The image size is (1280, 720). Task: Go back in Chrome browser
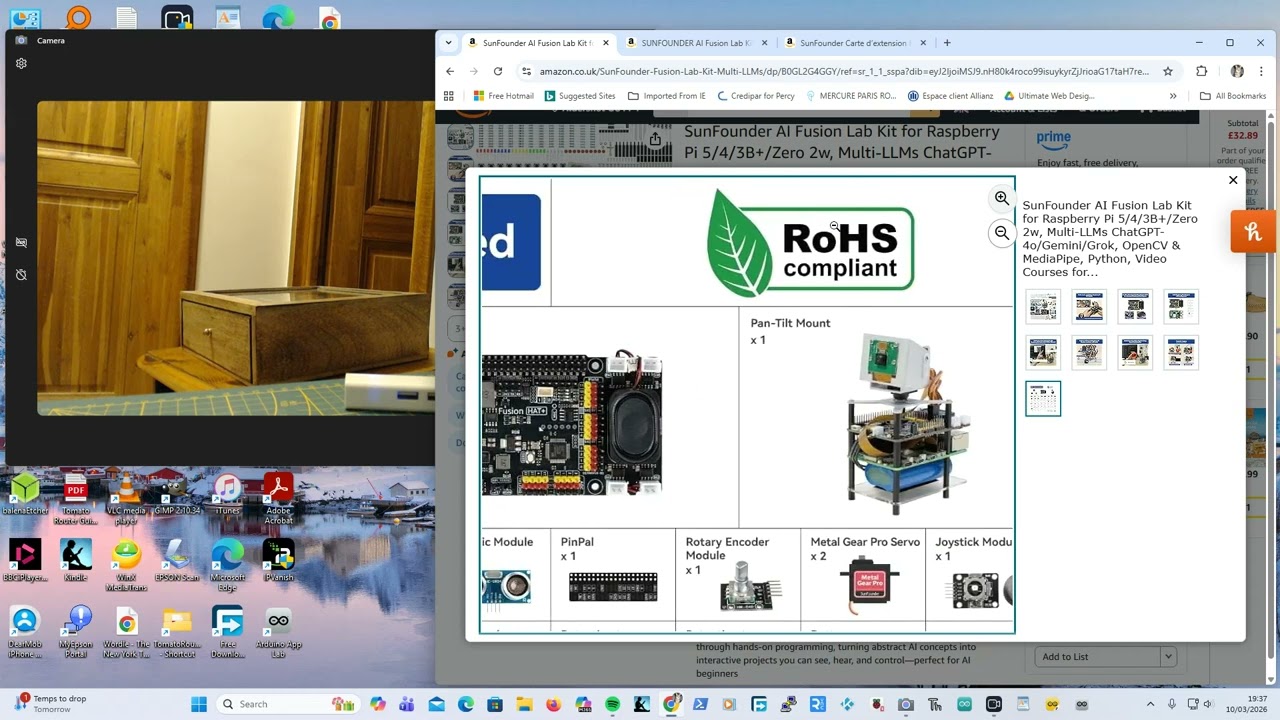tap(450, 71)
